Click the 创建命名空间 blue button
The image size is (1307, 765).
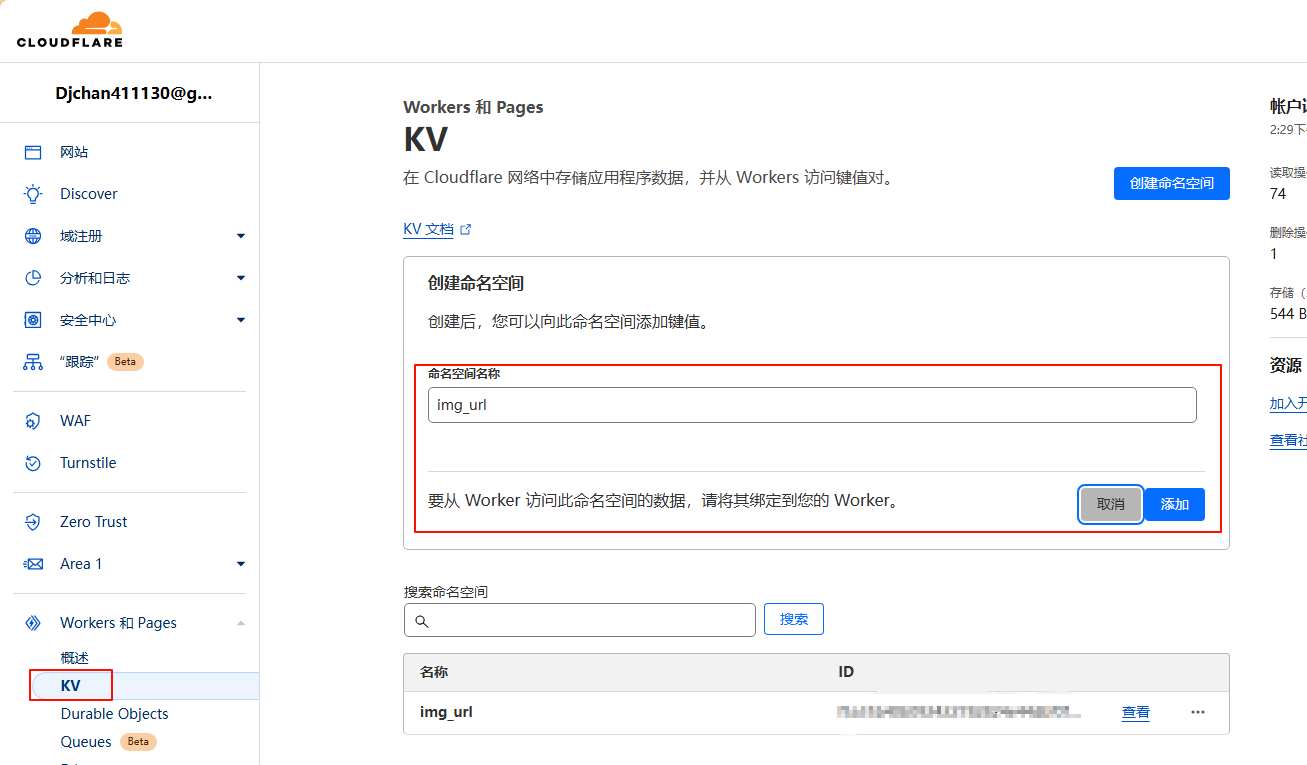click(1172, 183)
